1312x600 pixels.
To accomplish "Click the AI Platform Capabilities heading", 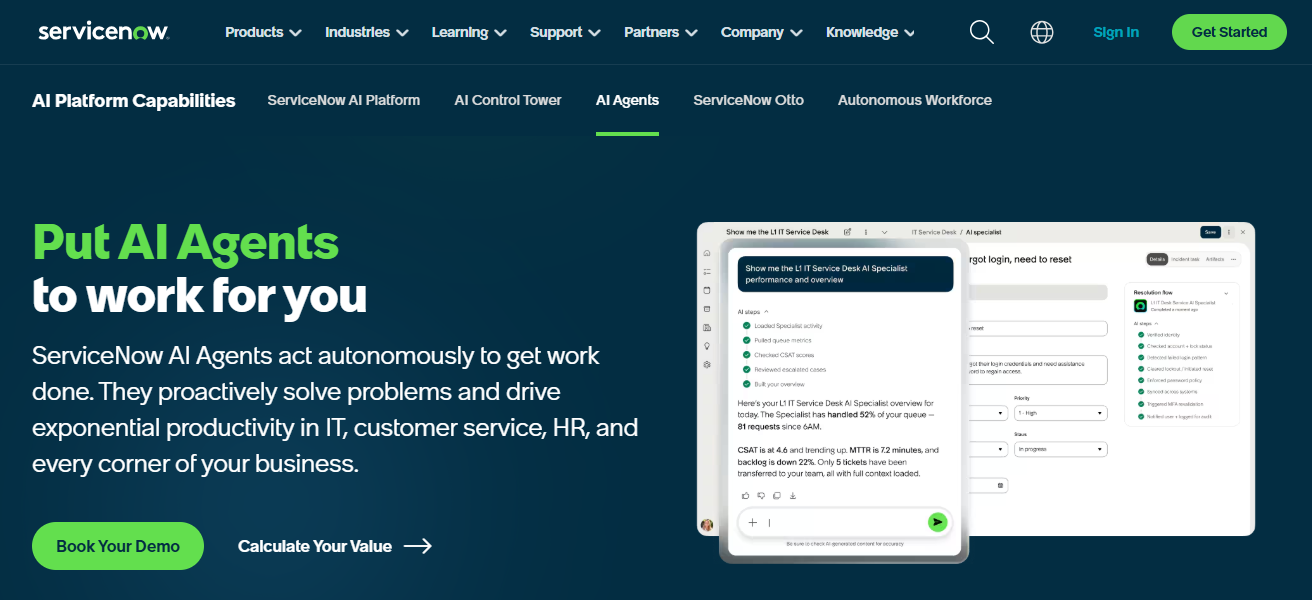I will click(134, 100).
